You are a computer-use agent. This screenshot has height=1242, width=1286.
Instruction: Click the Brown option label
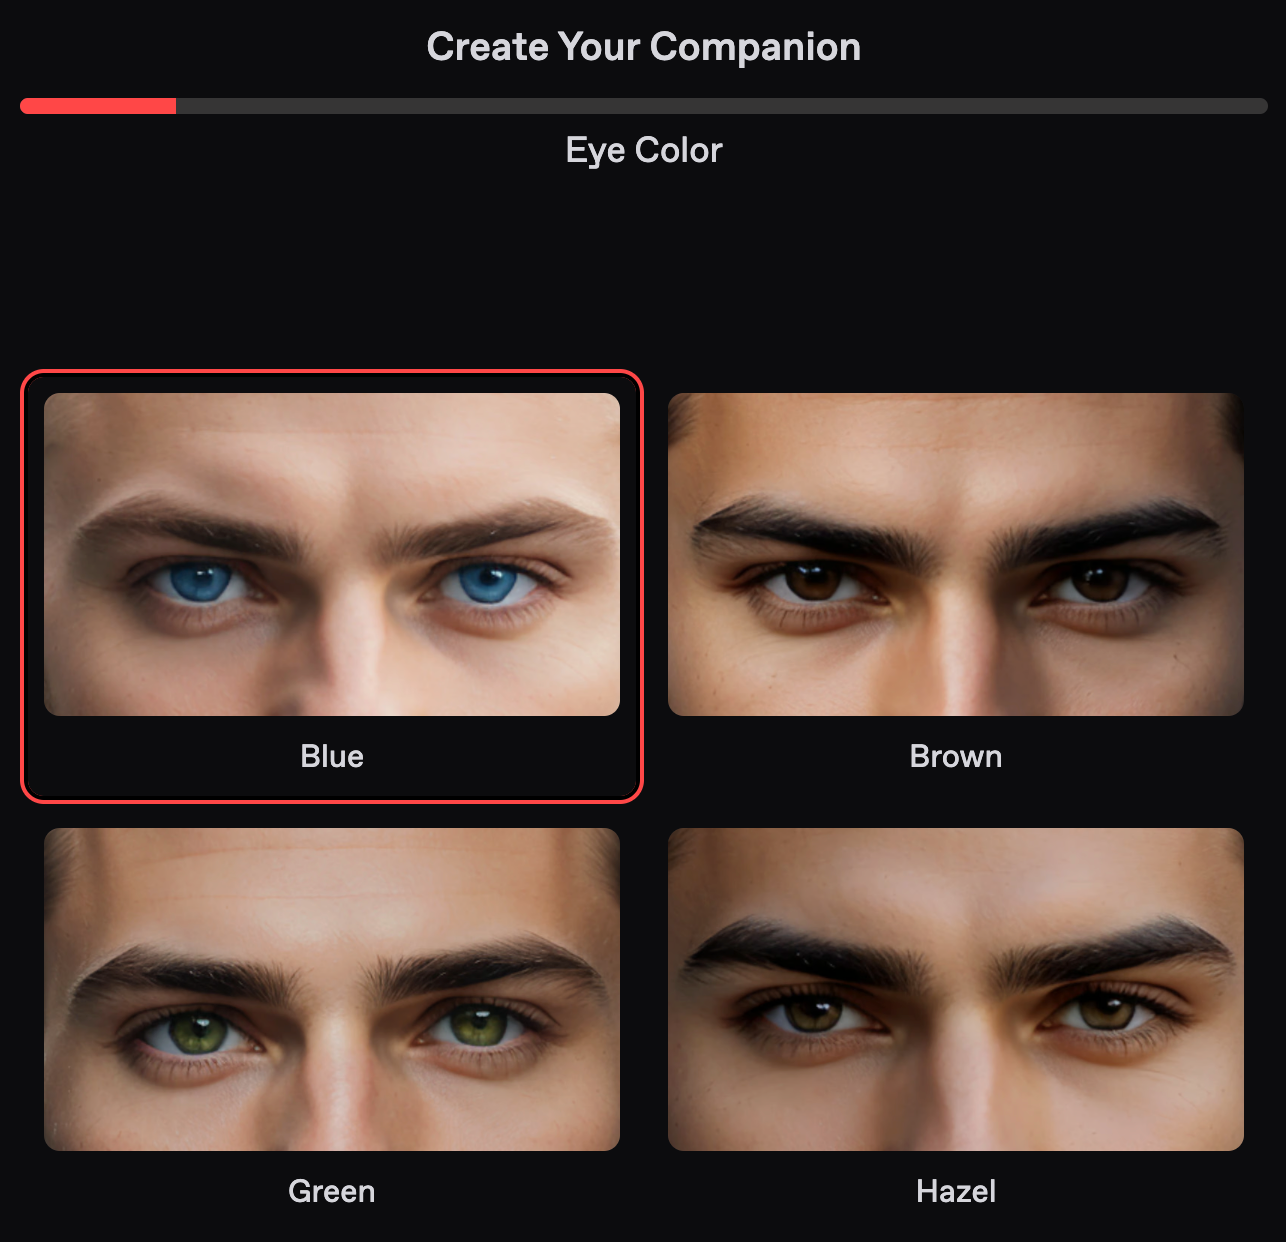(956, 756)
